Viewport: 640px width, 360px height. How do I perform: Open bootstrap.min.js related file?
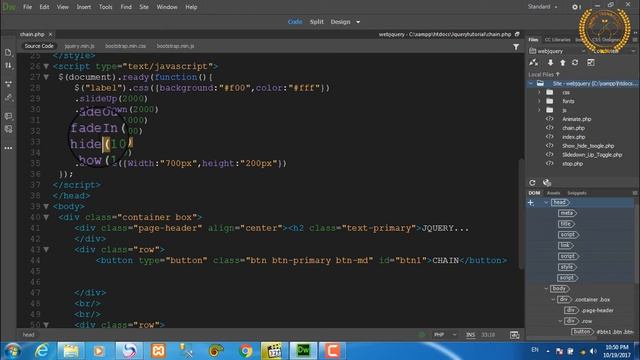click(175, 46)
